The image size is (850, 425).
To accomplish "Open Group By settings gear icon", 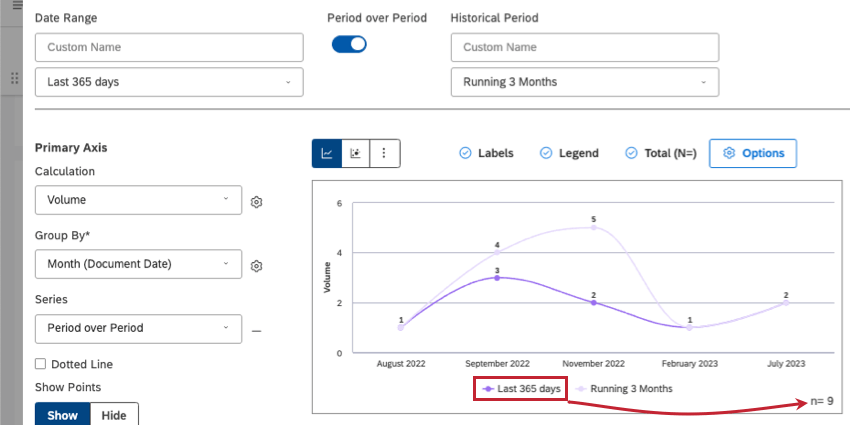I will click(257, 266).
